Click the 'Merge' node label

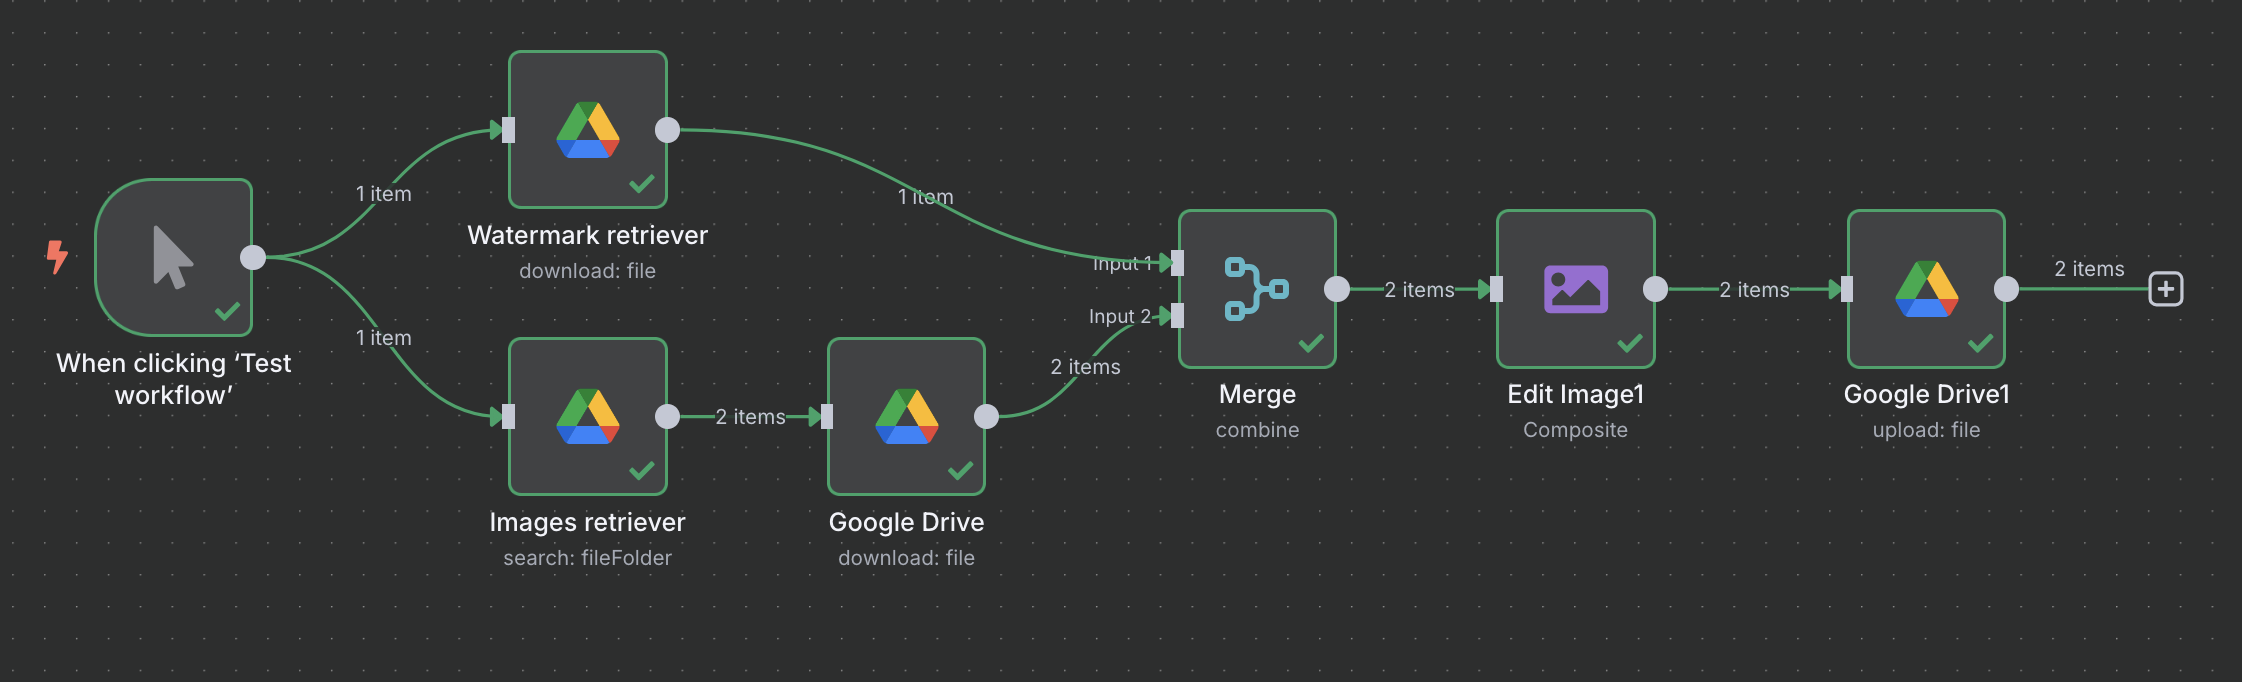tap(1257, 394)
